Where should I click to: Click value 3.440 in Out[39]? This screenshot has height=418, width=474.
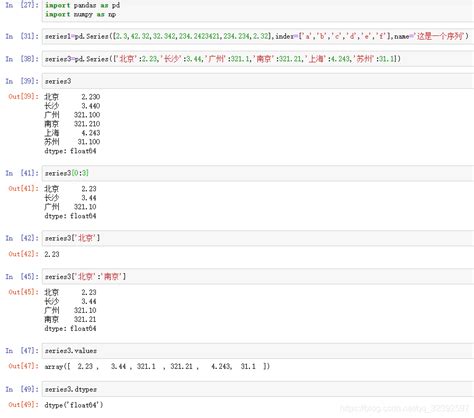91,106
